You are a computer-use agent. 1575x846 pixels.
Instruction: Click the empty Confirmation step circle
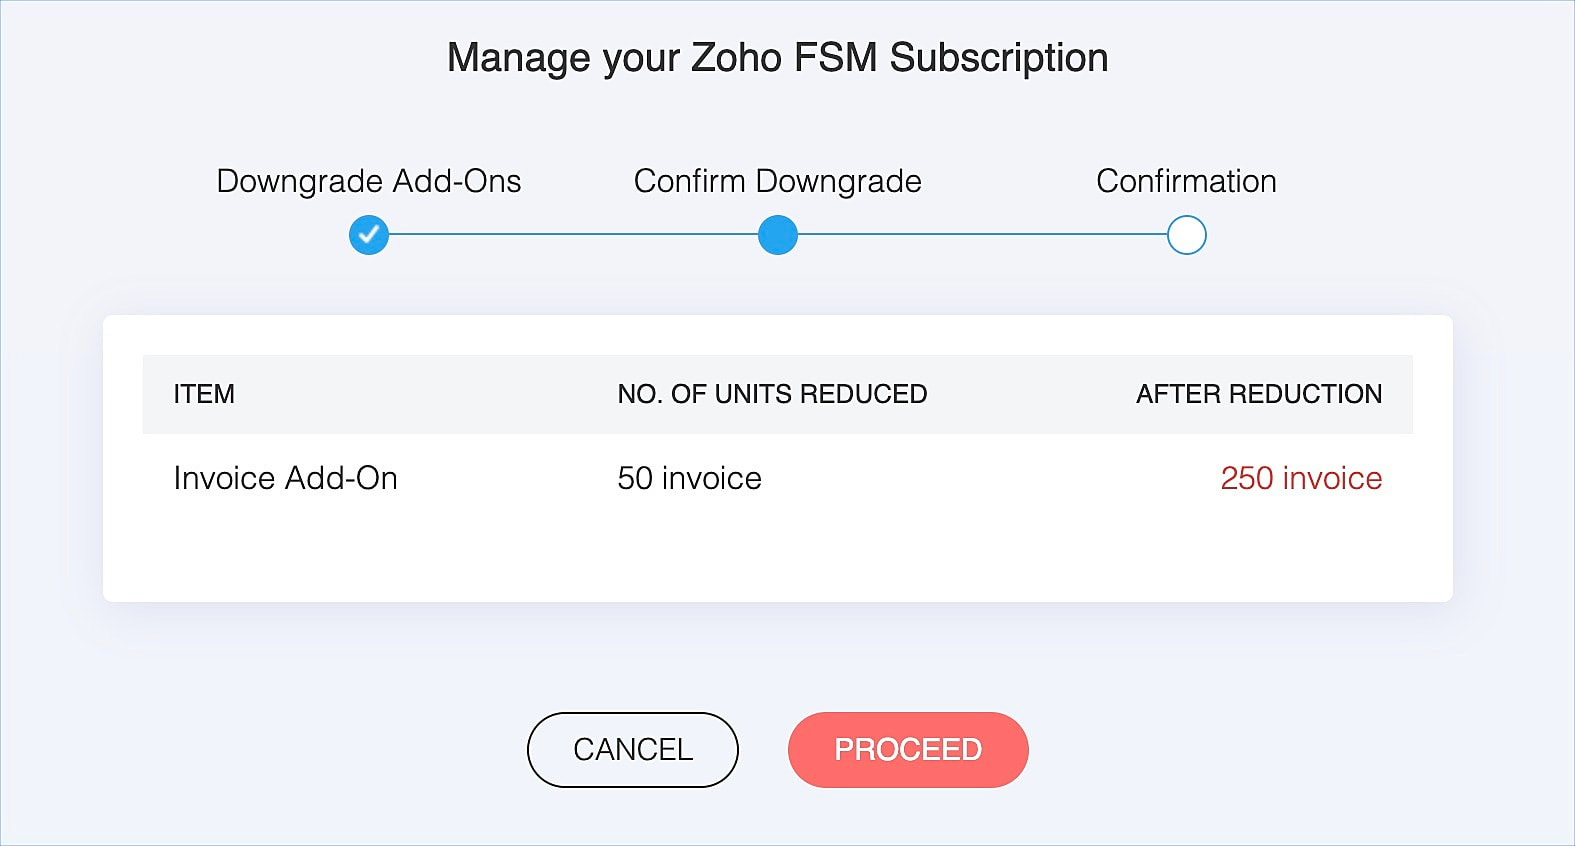point(1186,235)
